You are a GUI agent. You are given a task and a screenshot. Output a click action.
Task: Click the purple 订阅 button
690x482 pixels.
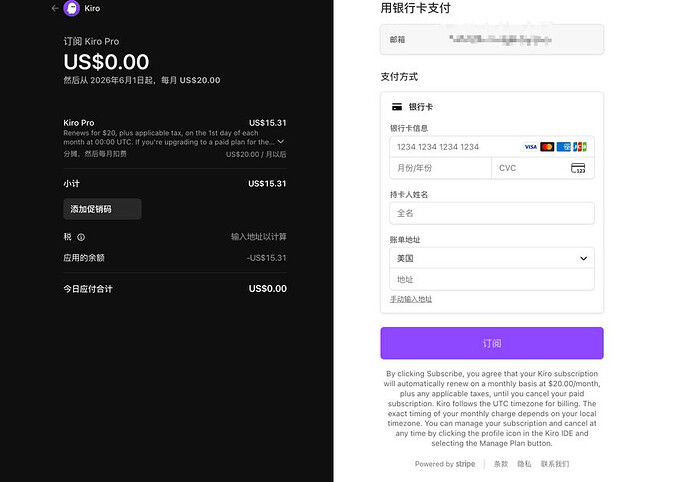pos(492,343)
